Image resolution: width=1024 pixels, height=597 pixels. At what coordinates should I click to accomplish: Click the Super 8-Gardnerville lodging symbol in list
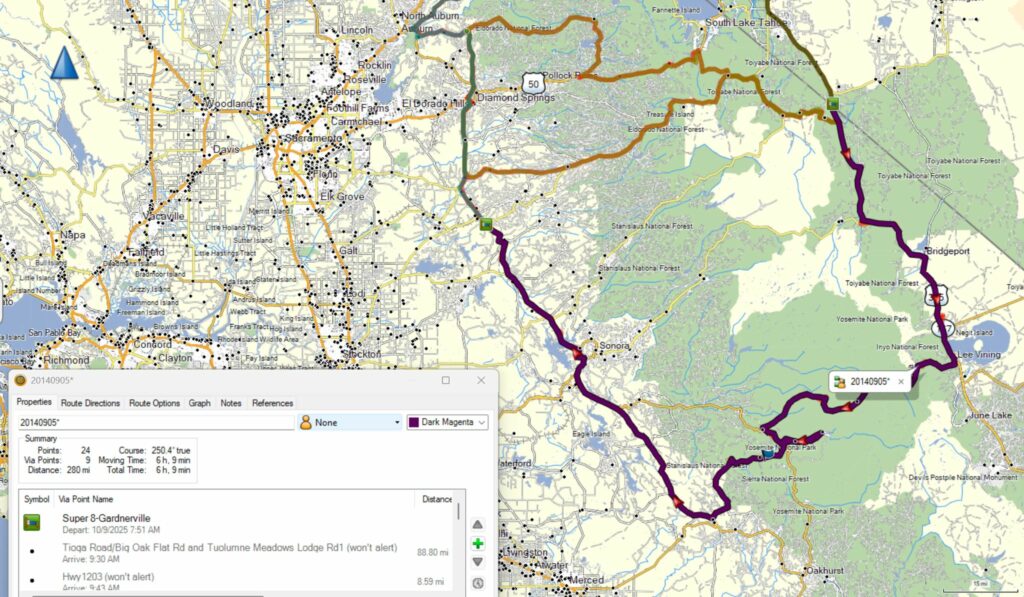[32, 523]
